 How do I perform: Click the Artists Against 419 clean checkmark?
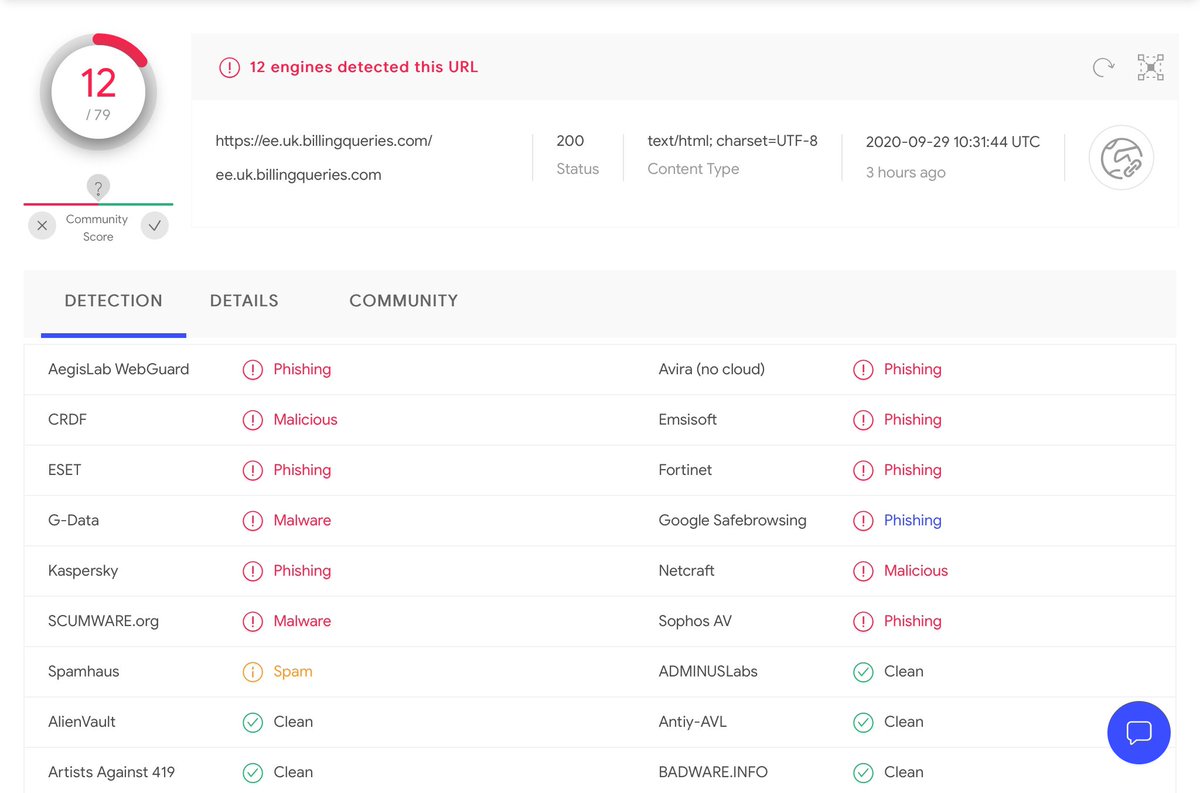pyautogui.click(x=253, y=772)
